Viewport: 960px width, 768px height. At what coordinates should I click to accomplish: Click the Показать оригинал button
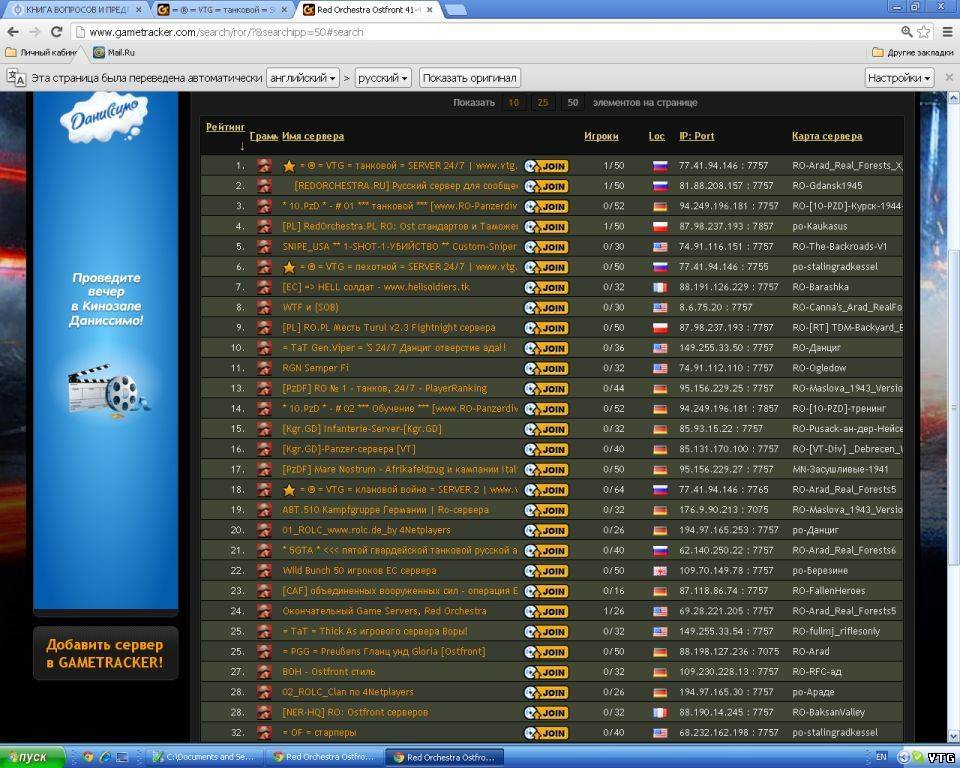(x=470, y=78)
